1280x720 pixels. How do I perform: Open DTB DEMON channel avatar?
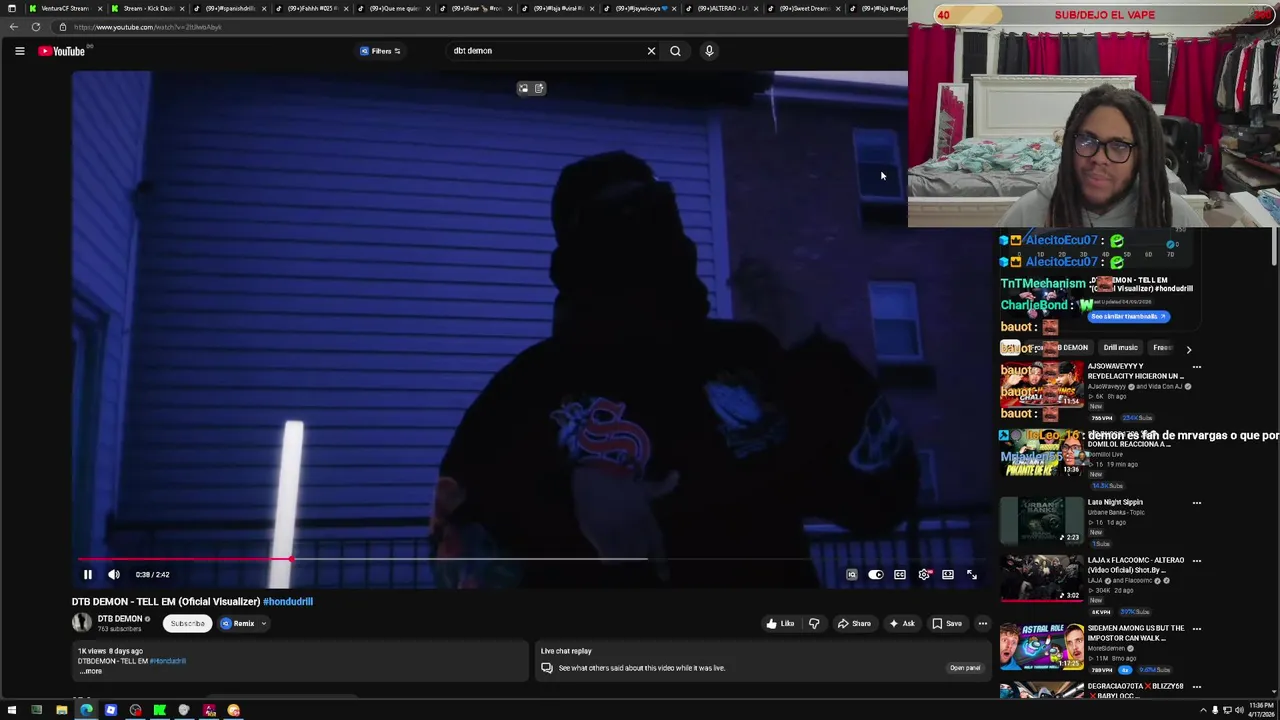point(81,623)
